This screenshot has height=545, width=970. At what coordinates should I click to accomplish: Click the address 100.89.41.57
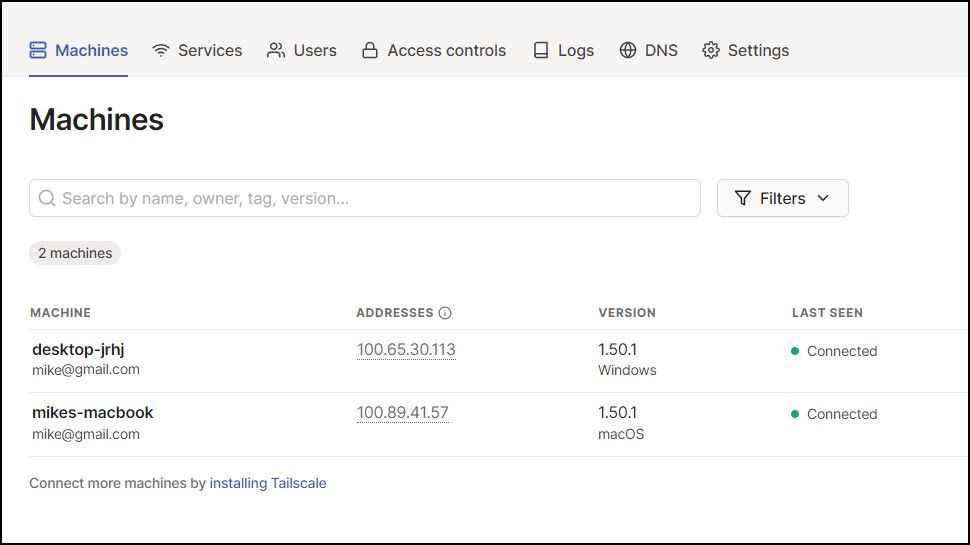[x=402, y=412]
